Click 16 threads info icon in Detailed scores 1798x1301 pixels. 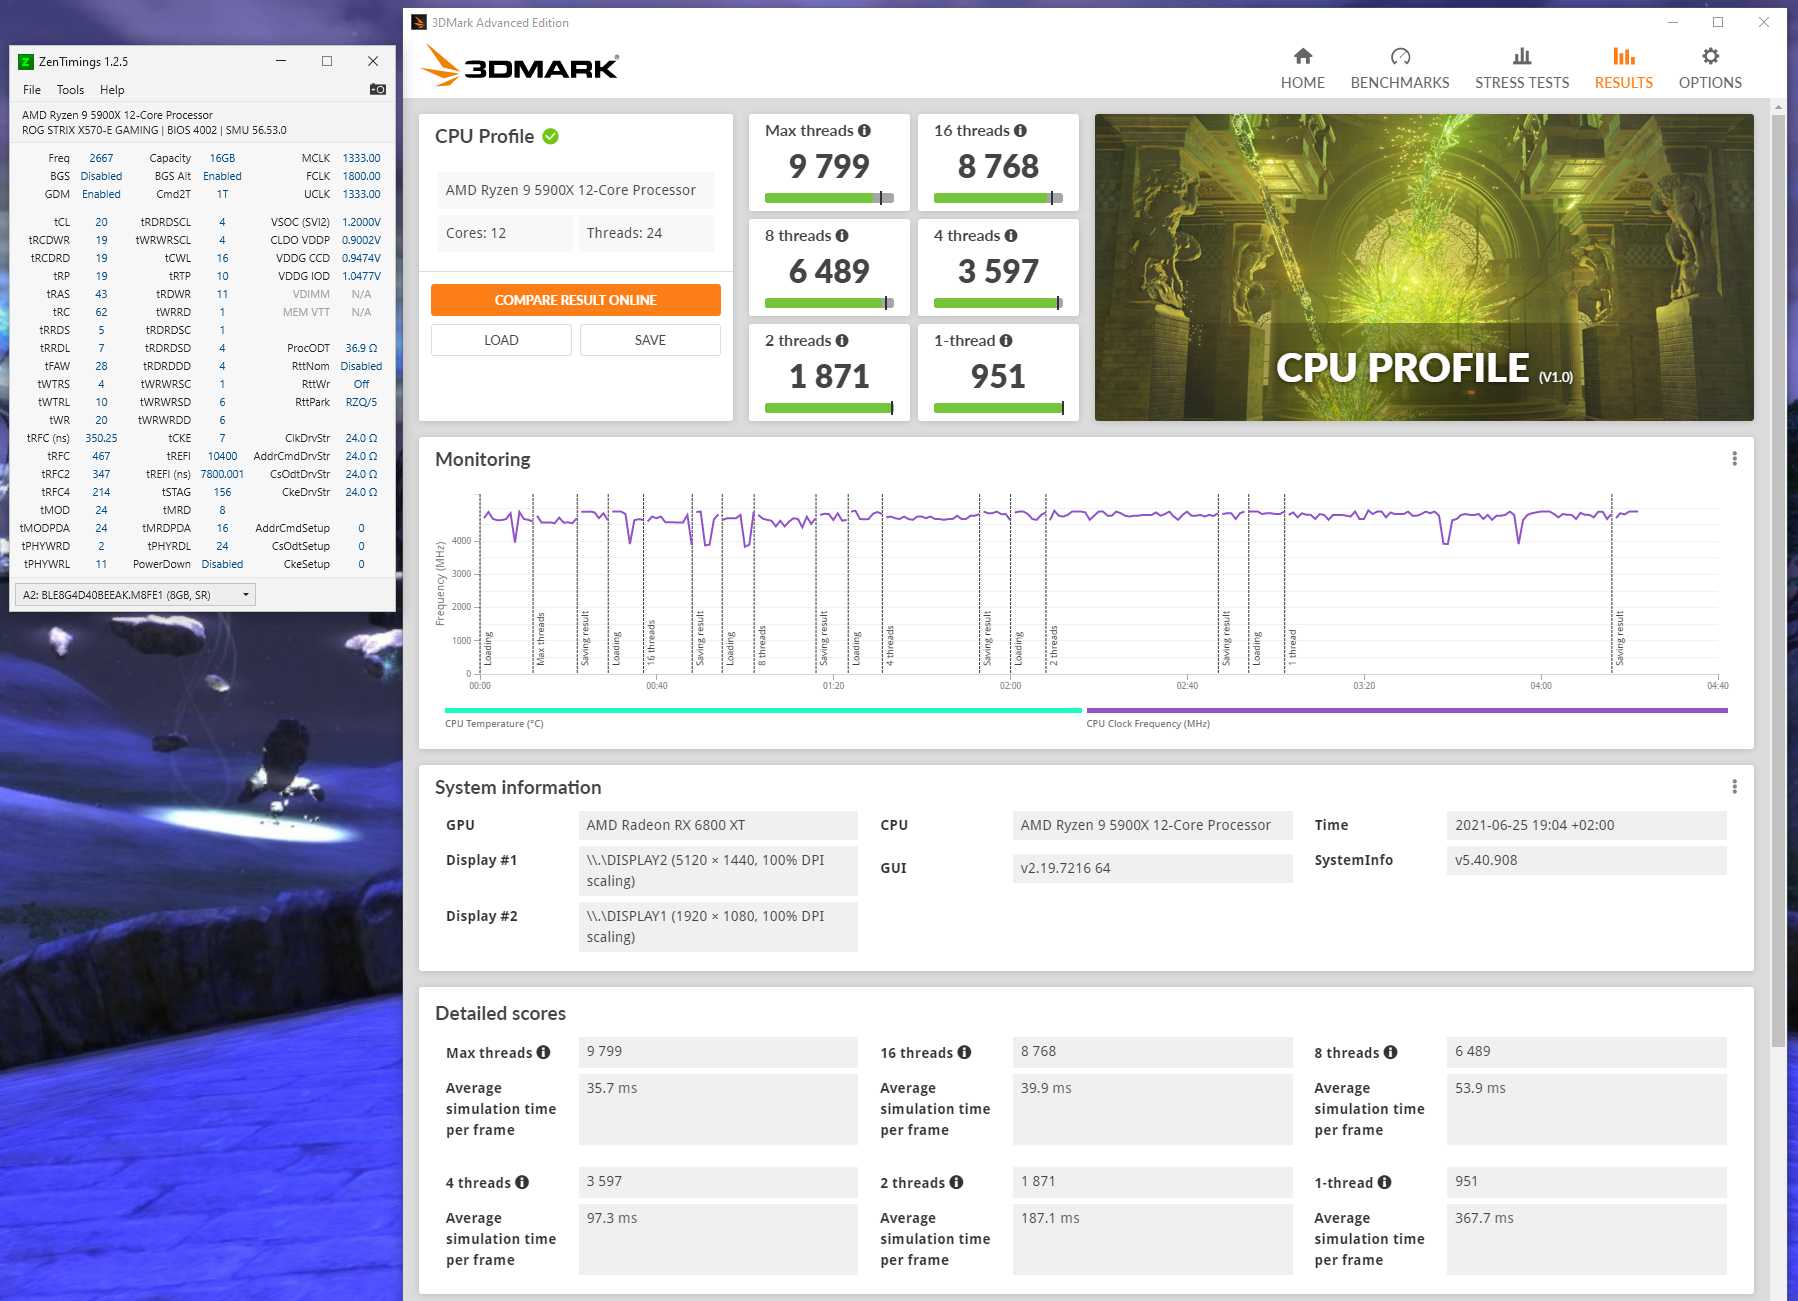click(x=964, y=1052)
